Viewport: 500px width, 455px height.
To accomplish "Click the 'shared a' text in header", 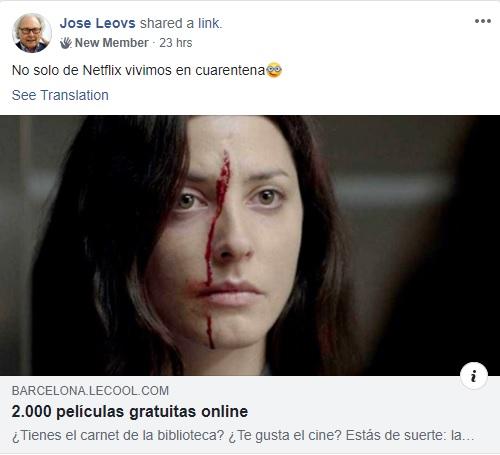I will tap(167, 23).
